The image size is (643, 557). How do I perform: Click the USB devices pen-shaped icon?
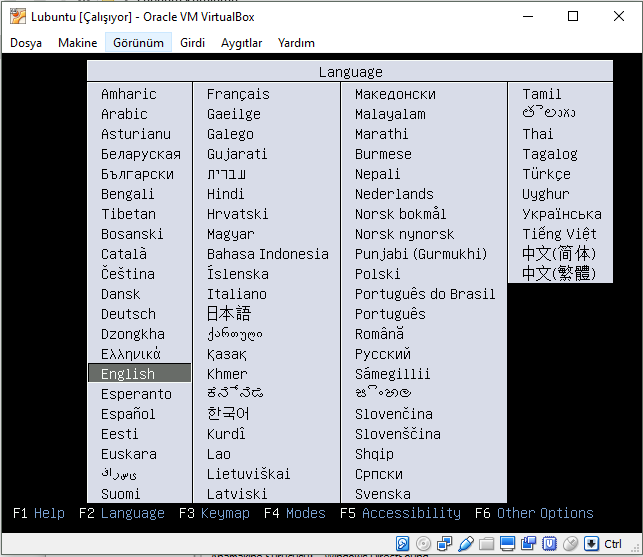465,544
